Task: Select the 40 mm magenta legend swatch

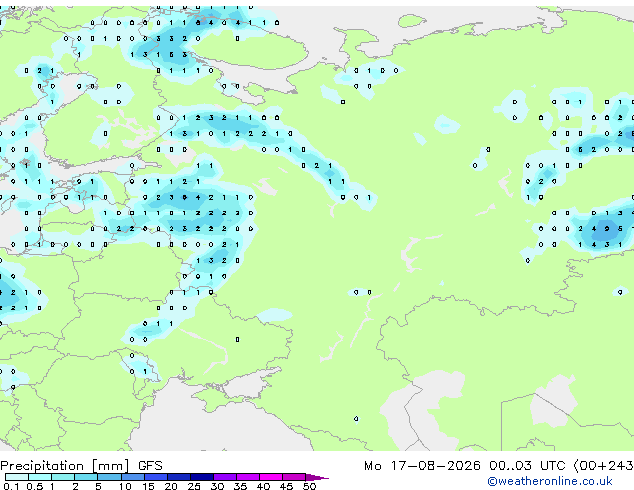Action: pos(271,477)
